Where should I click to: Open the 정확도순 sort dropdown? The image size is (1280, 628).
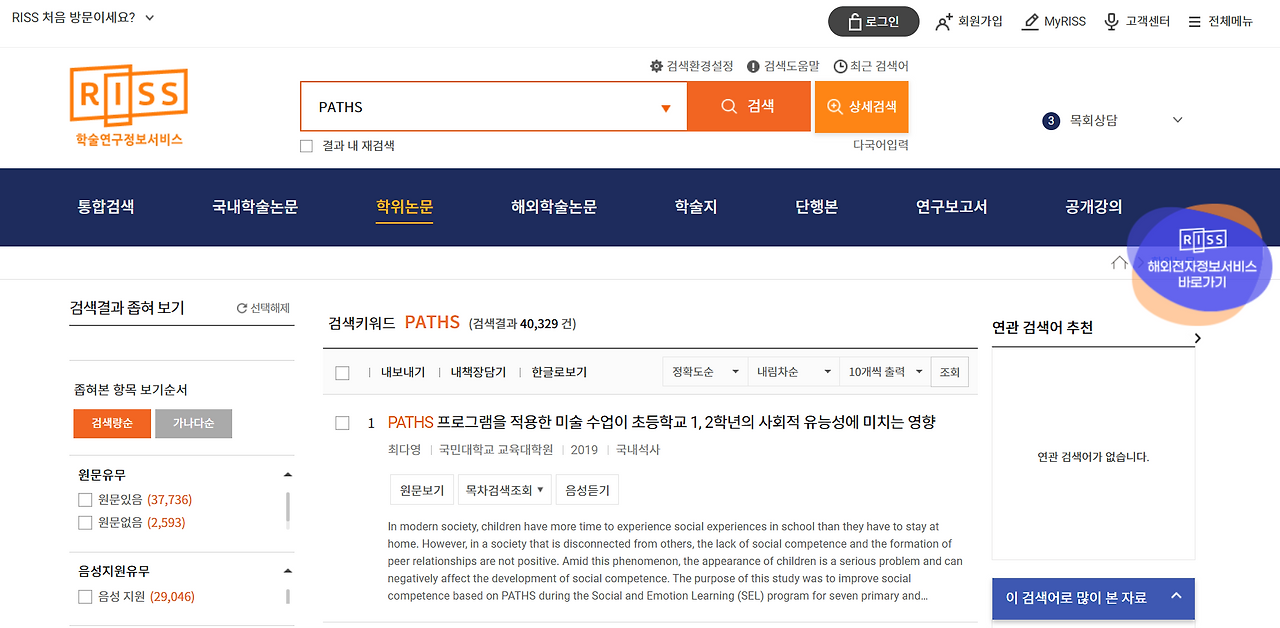(x=705, y=372)
